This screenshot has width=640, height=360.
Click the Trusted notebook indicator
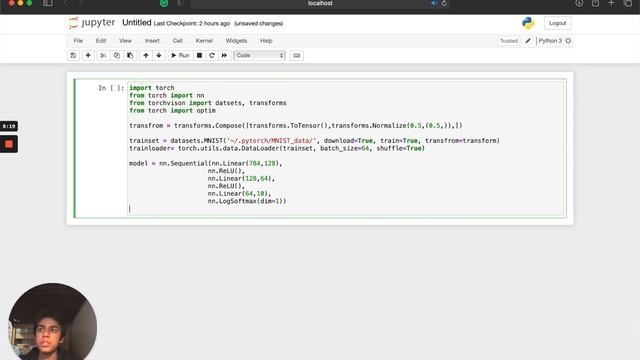point(509,41)
